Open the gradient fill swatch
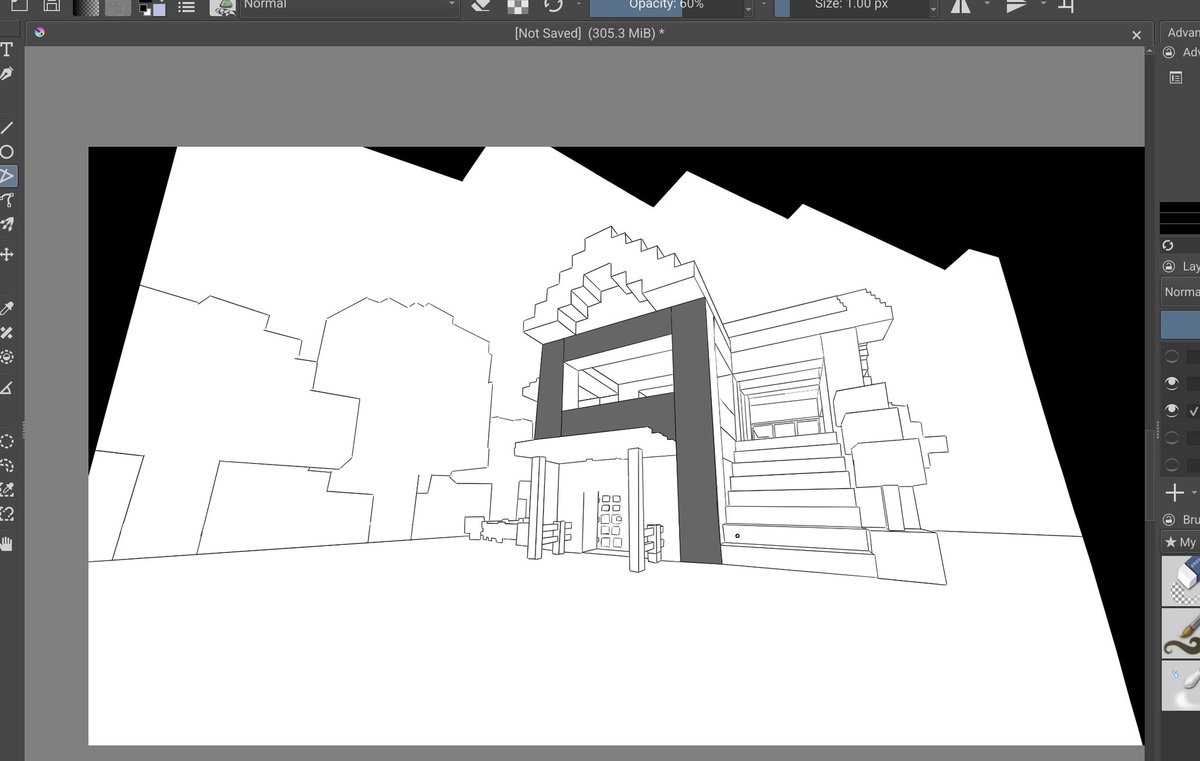Viewport: 1200px width, 761px height. (x=86, y=6)
